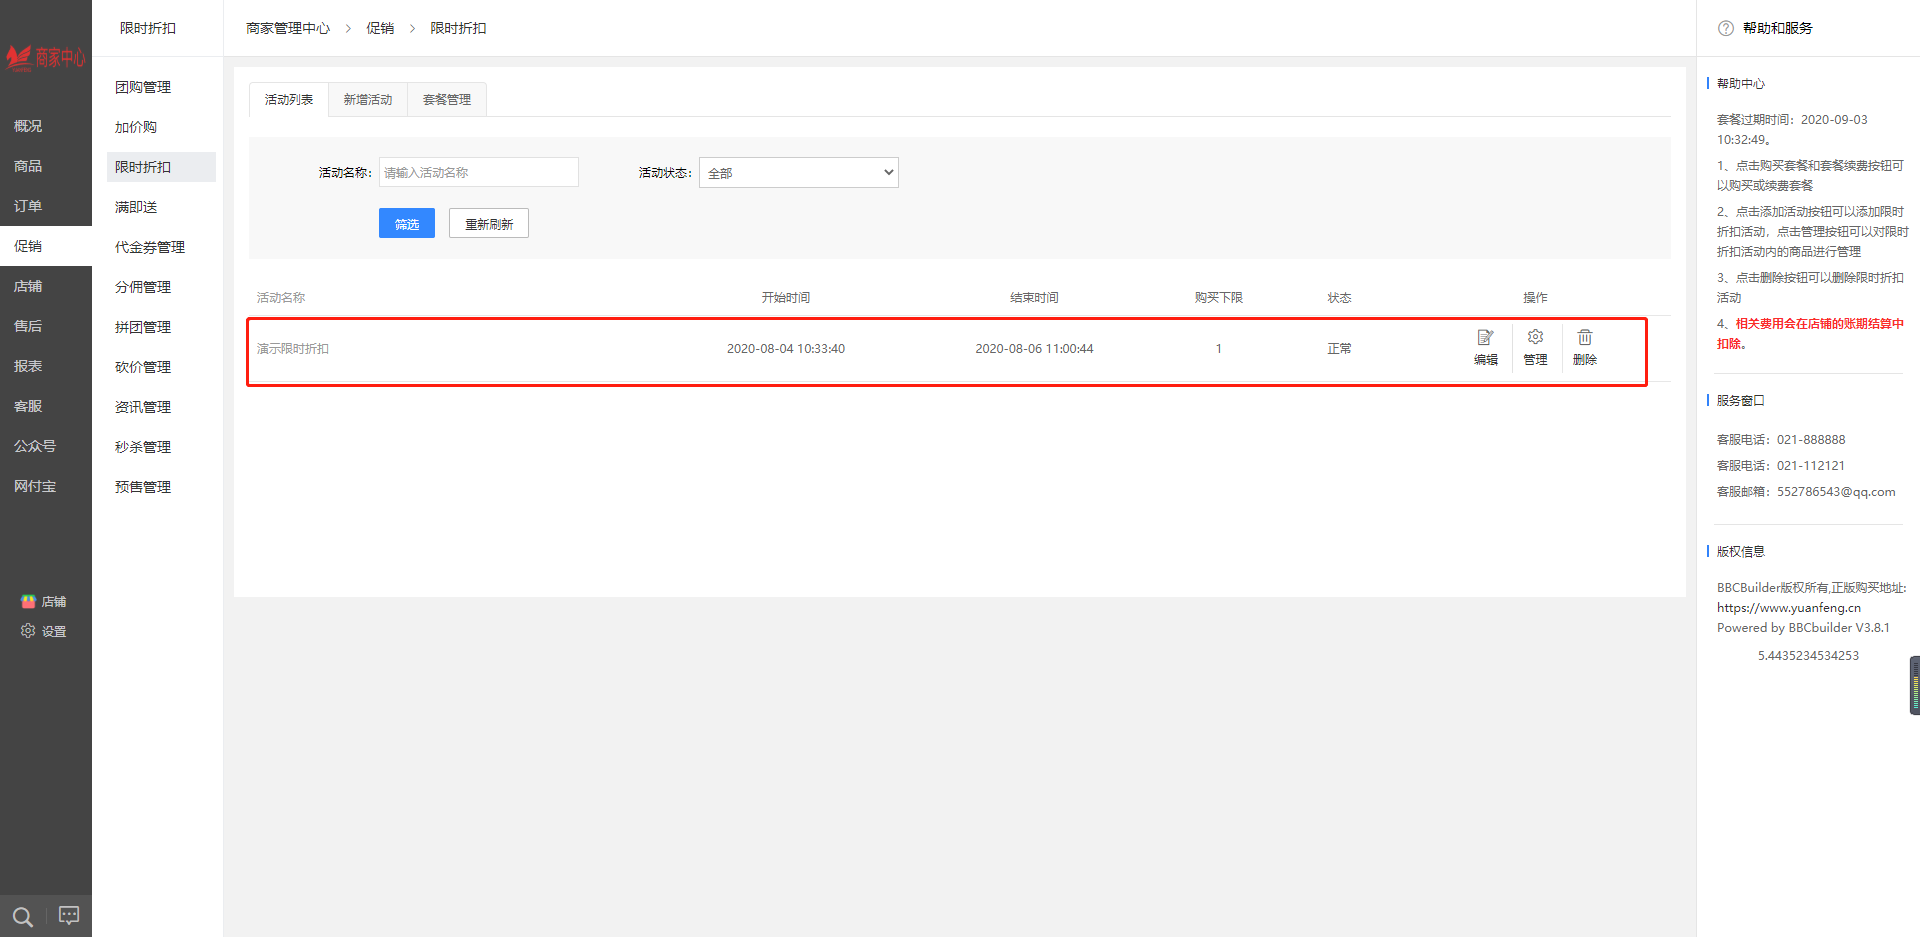1920x937 pixels.
Task: Open 概况 in the main sidebar
Action: [46, 126]
